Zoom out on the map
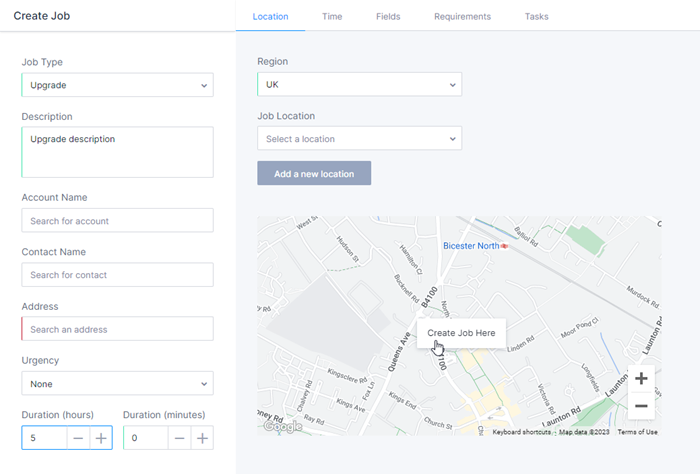 (641, 406)
